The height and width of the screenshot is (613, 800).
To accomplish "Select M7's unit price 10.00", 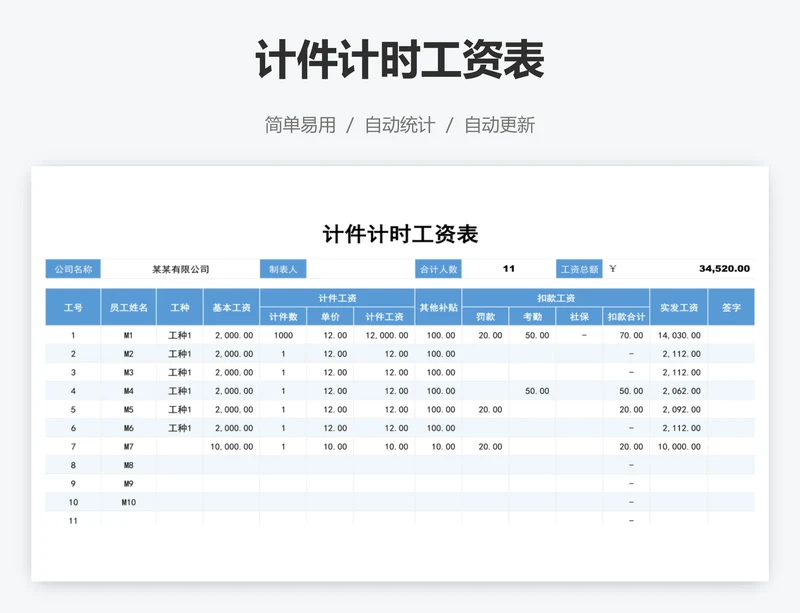I will pyautogui.click(x=330, y=447).
